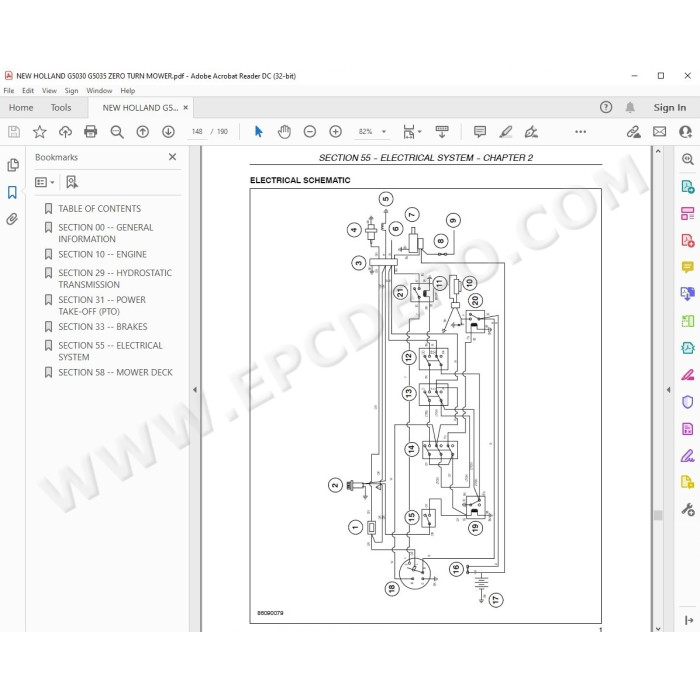Open the sign document pen tool
This screenshot has height=700, width=700.
(x=531, y=132)
